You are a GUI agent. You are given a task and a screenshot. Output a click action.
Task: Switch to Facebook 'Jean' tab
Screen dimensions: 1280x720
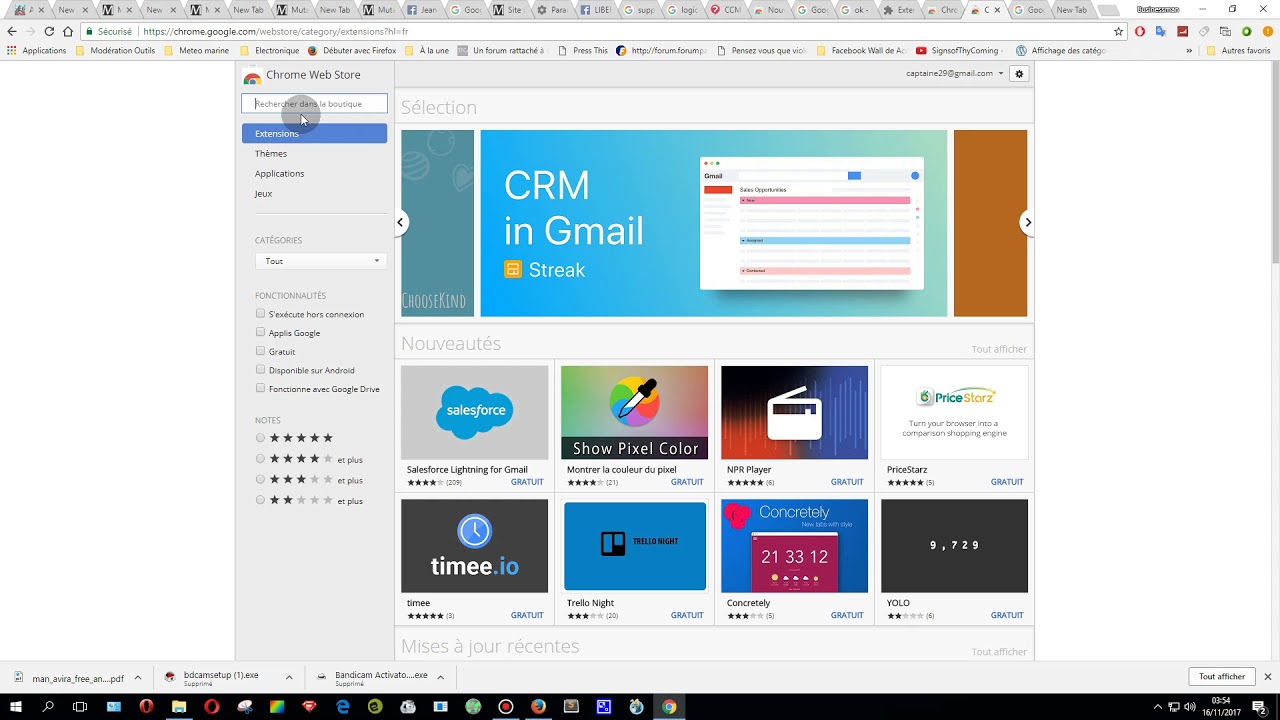point(424,9)
